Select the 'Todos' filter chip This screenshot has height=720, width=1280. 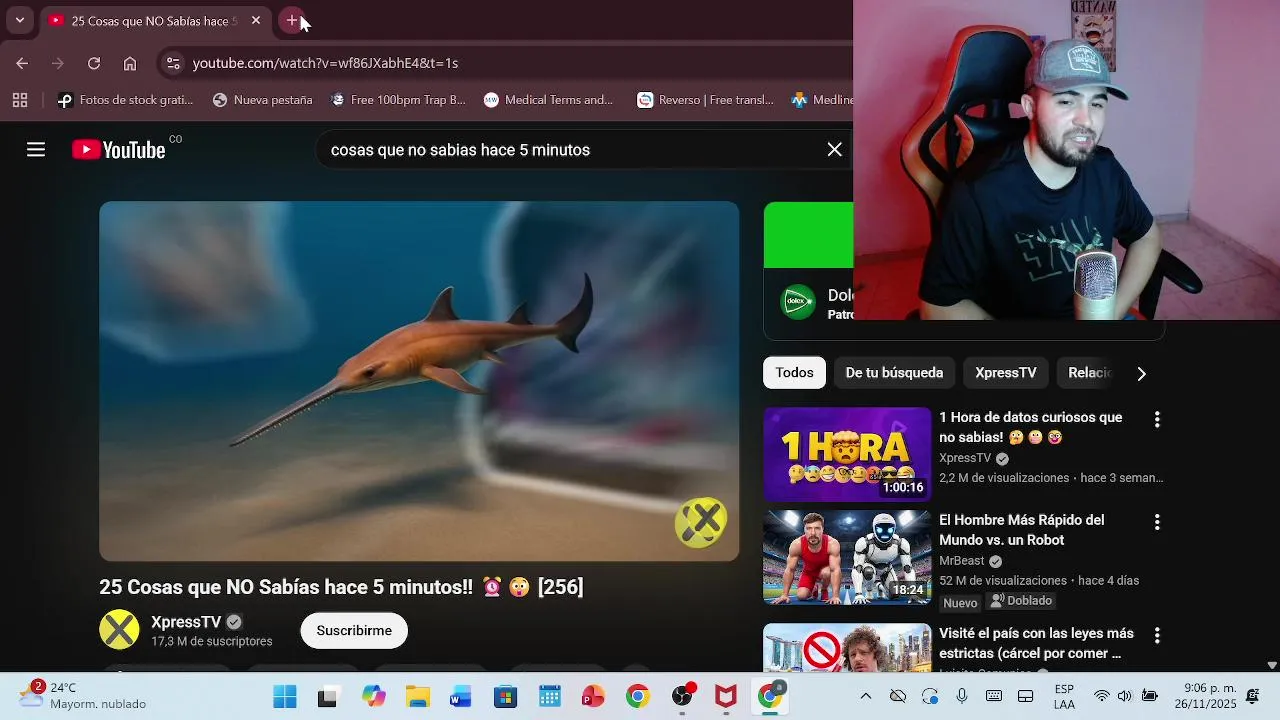pos(794,373)
